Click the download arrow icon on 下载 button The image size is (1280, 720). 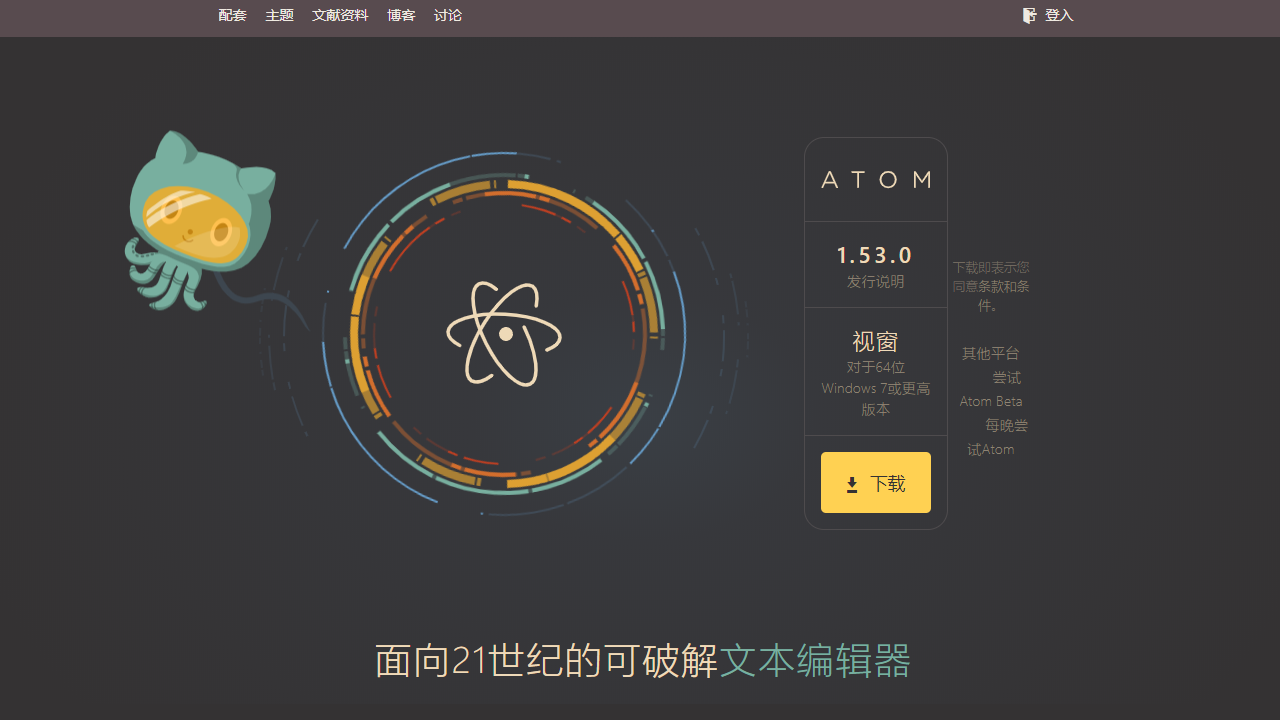pyautogui.click(x=851, y=484)
